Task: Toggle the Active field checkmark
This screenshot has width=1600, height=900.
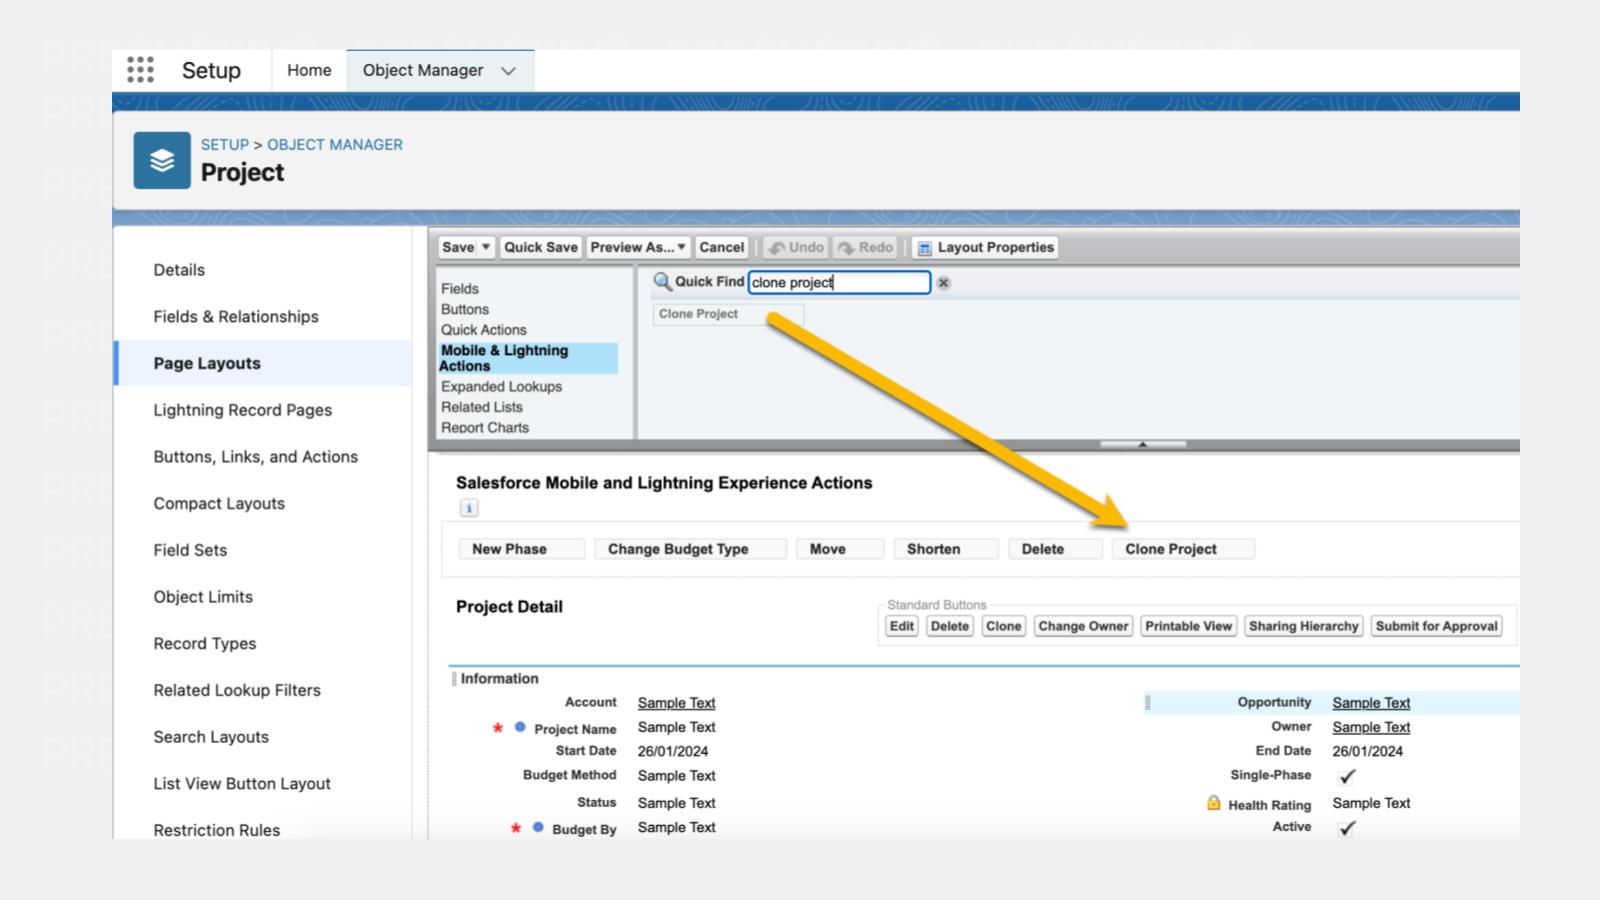Action: pos(1347,828)
